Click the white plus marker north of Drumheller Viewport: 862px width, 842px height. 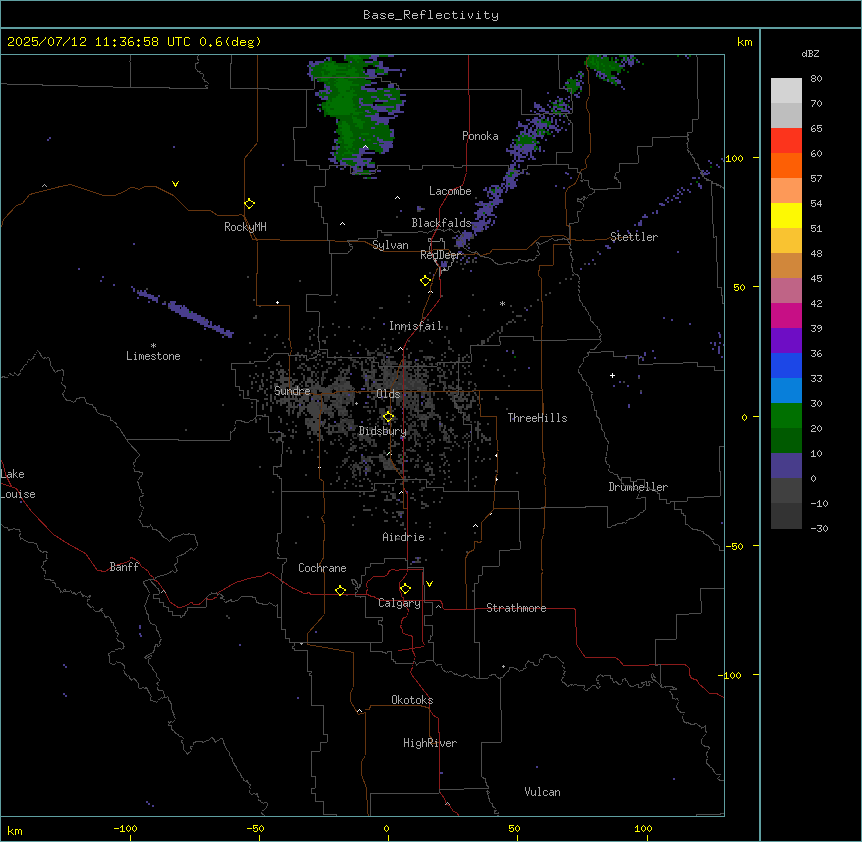612,375
